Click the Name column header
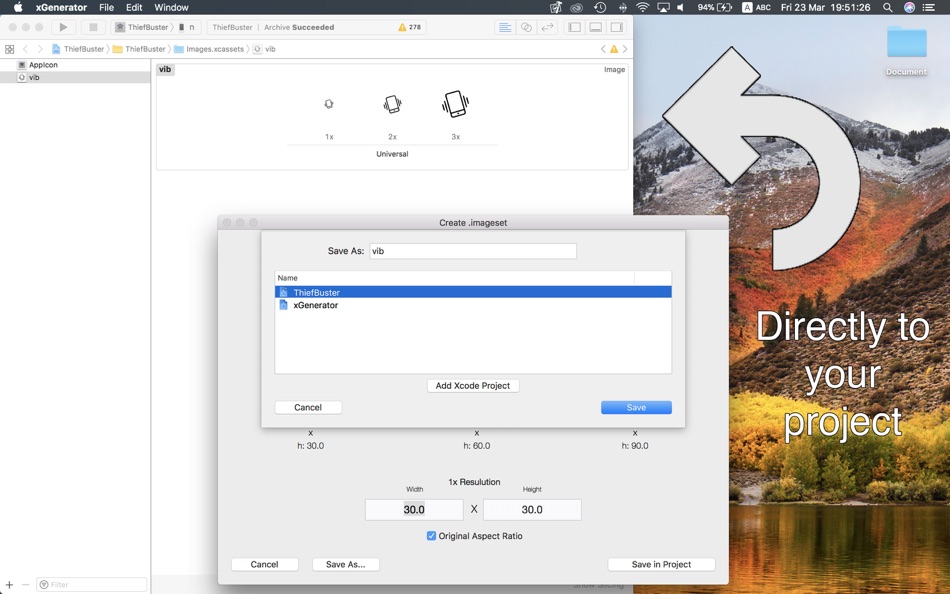The height and width of the screenshot is (594, 950). point(454,278)
